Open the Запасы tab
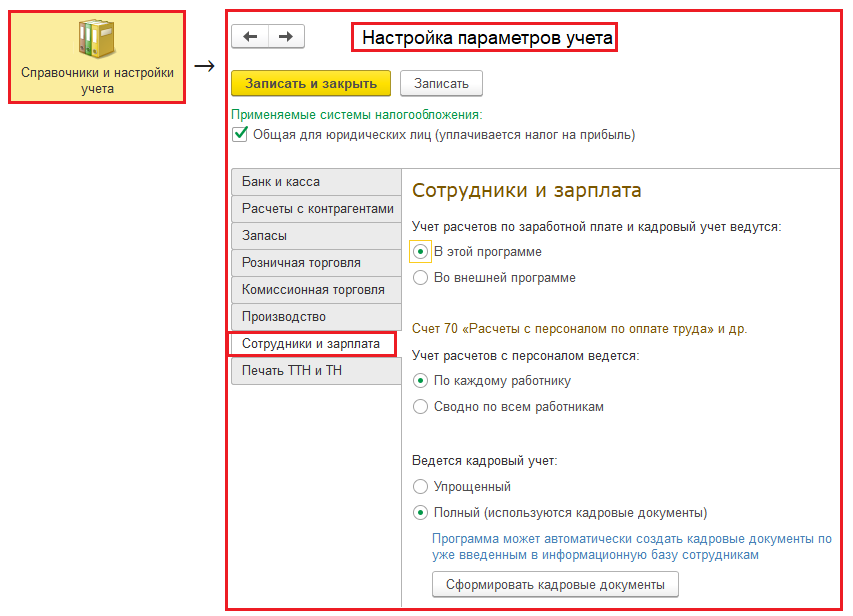Viewport: 853px width, 616px height. [x=316, y=236]
